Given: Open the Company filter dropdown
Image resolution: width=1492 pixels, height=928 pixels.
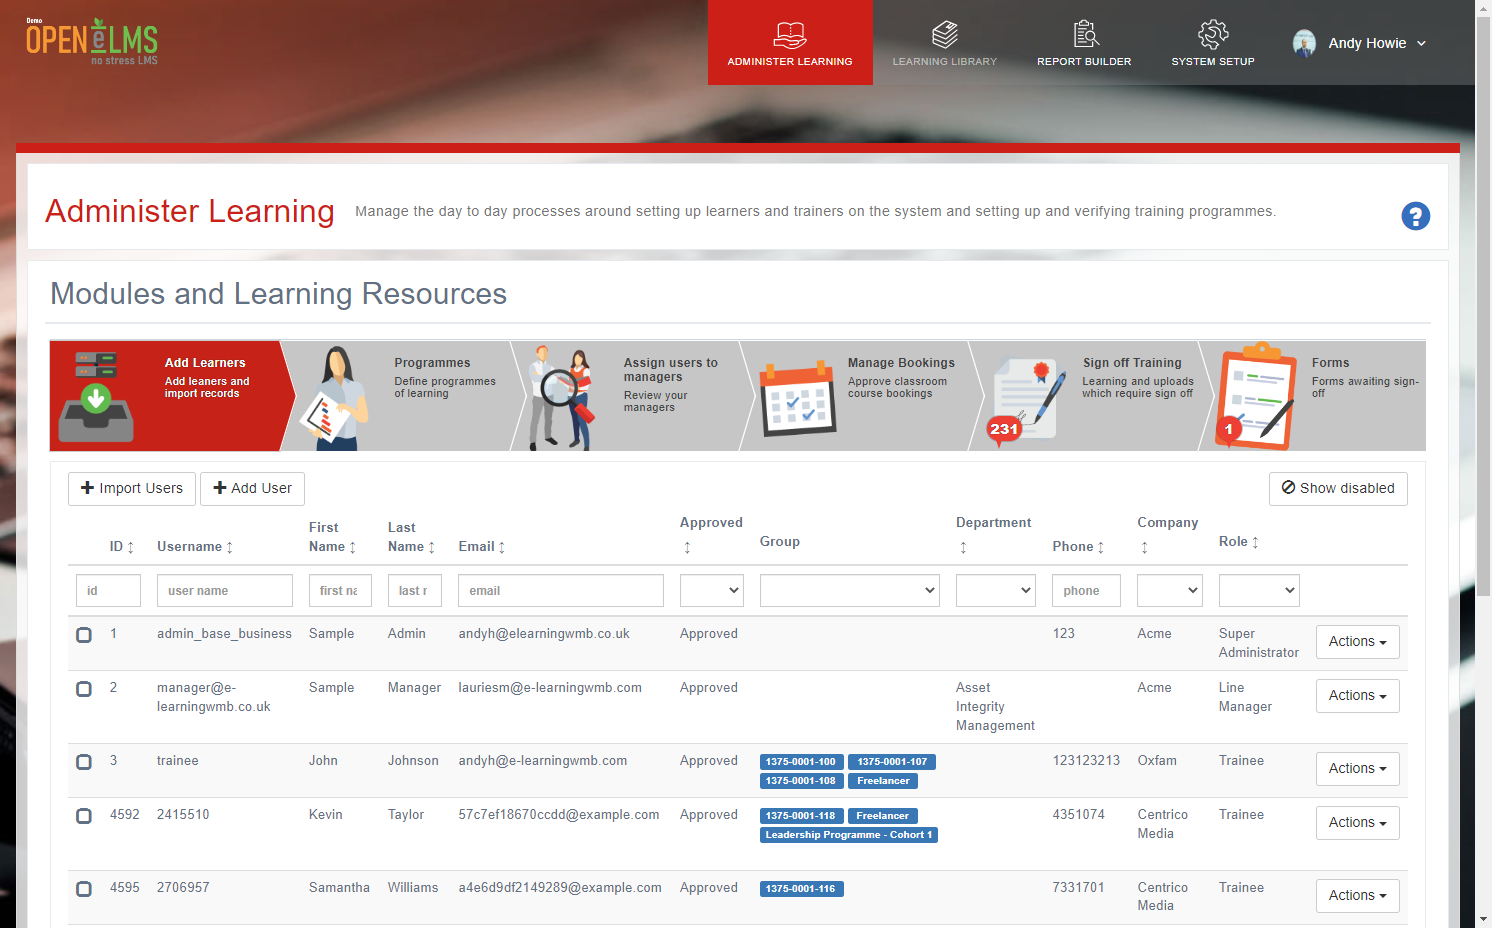Looking at the screenshot, I should click(1170, 590).
